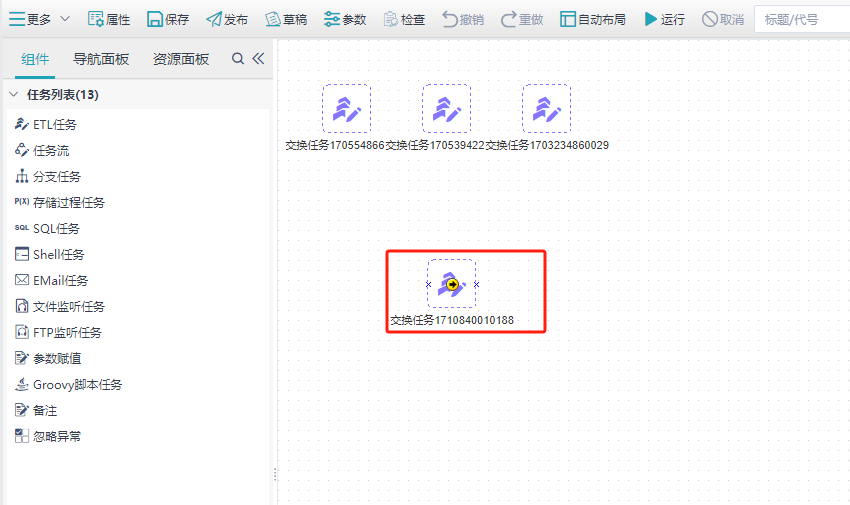The width and height of the screenshot is (850, 505).
Task: Click the 发布 publish icon
Action: [214, 19]
